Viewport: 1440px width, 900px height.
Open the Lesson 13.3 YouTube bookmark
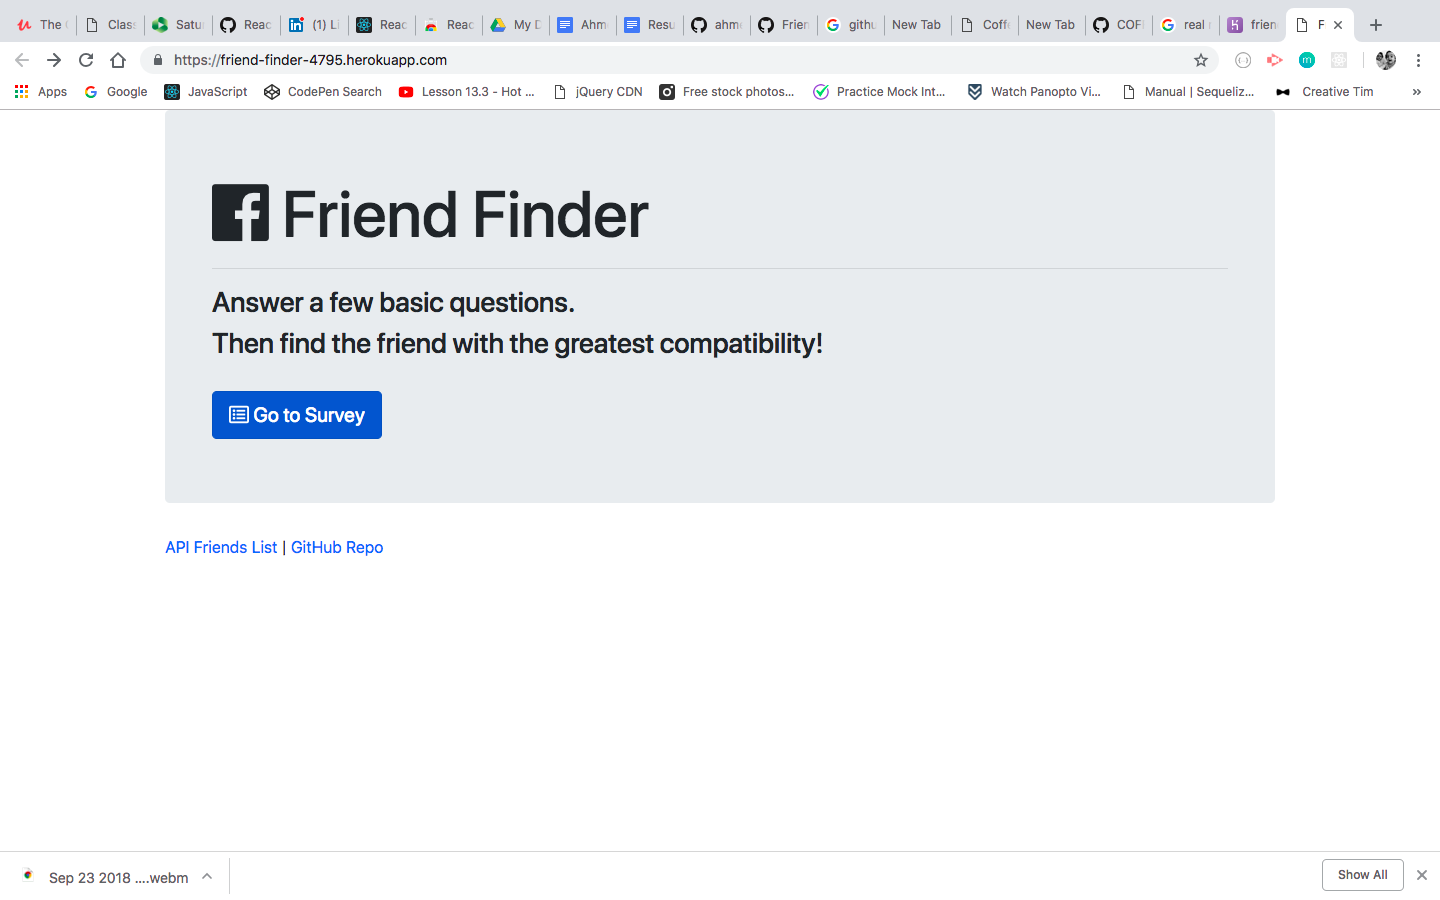pos(466,92)
